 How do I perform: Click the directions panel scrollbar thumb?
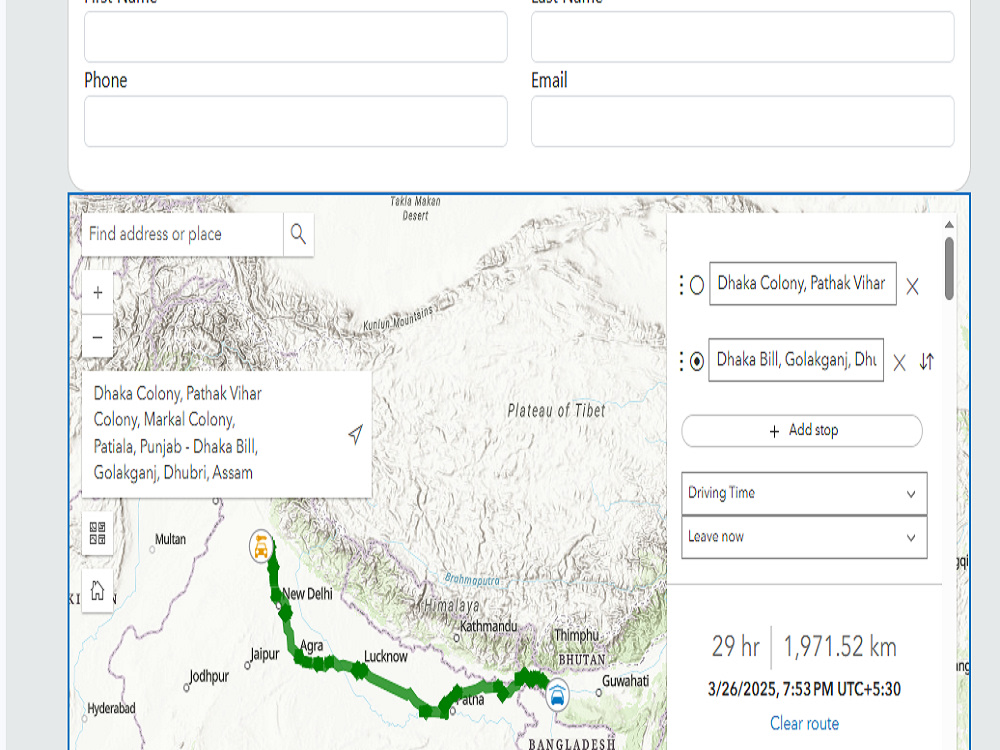949,268
